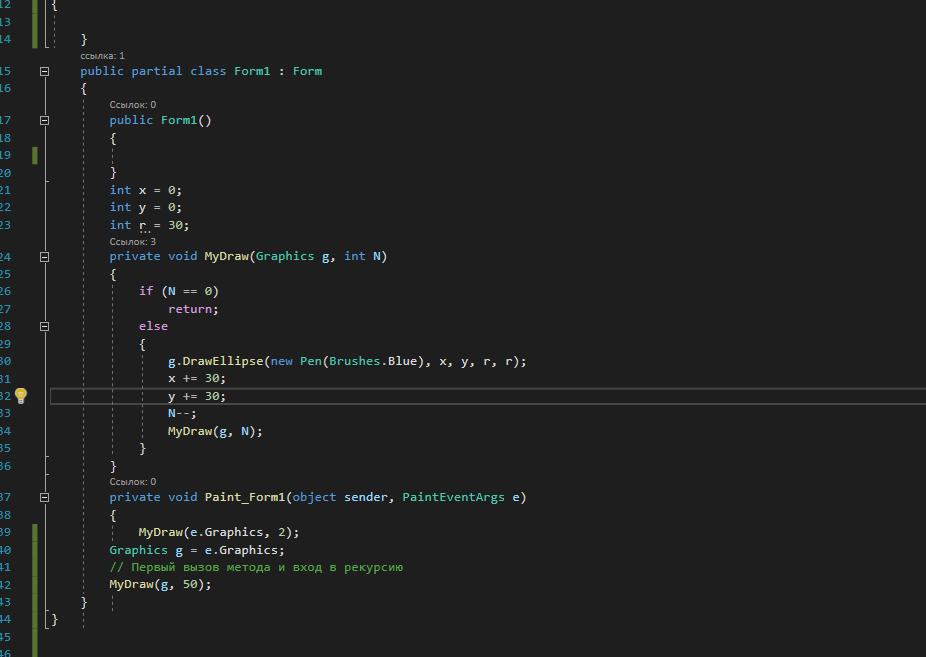This screenshot has width=926, height=657.
Task: Collapse the MyDraw method block
Action: coord(44,257)
